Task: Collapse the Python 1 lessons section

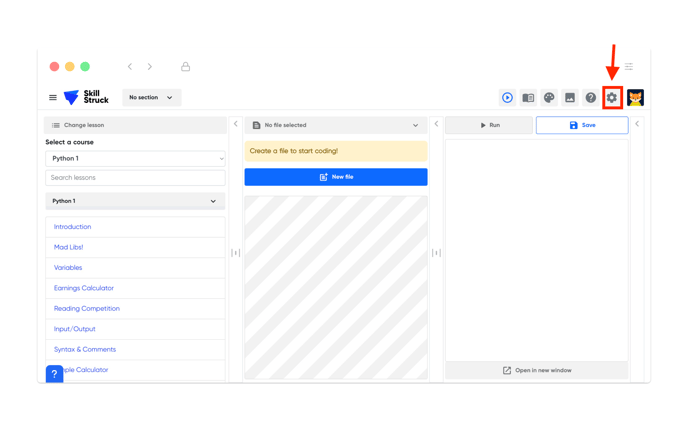Action: click(x=135, y=201)
